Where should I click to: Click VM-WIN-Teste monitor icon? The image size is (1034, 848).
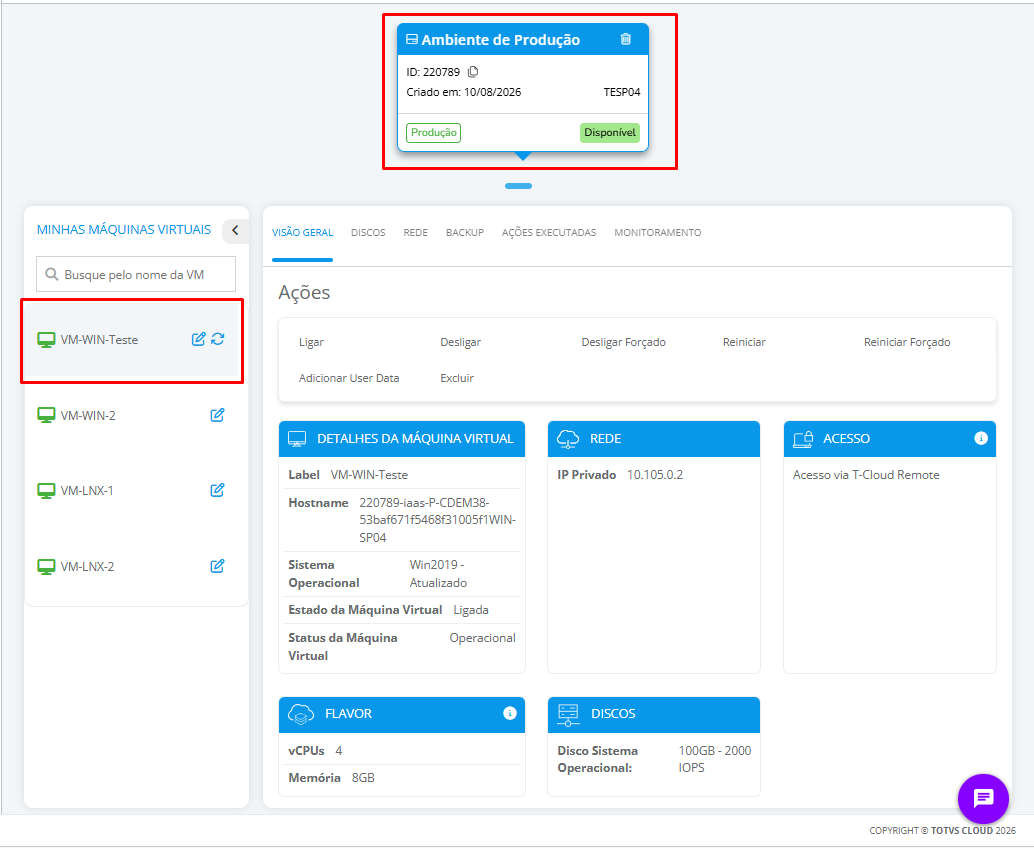coord(46,340)
